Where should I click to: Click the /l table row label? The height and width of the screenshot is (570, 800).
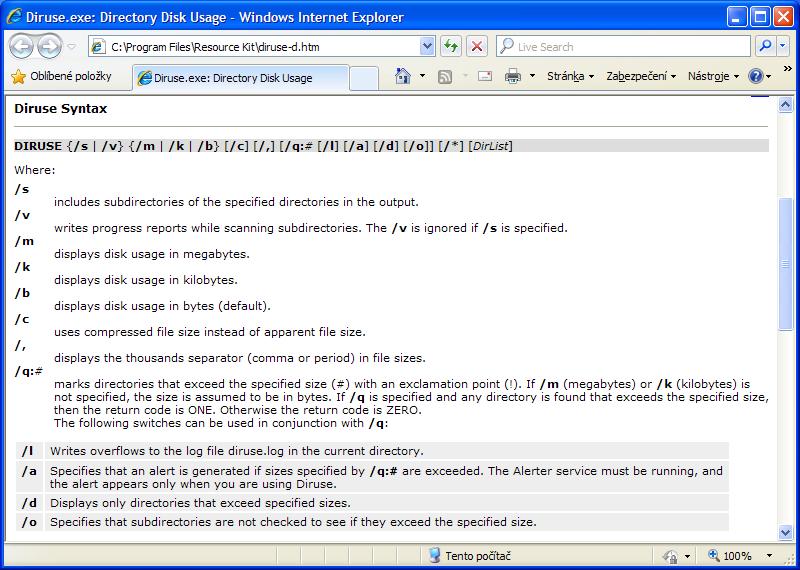point(27,451)
